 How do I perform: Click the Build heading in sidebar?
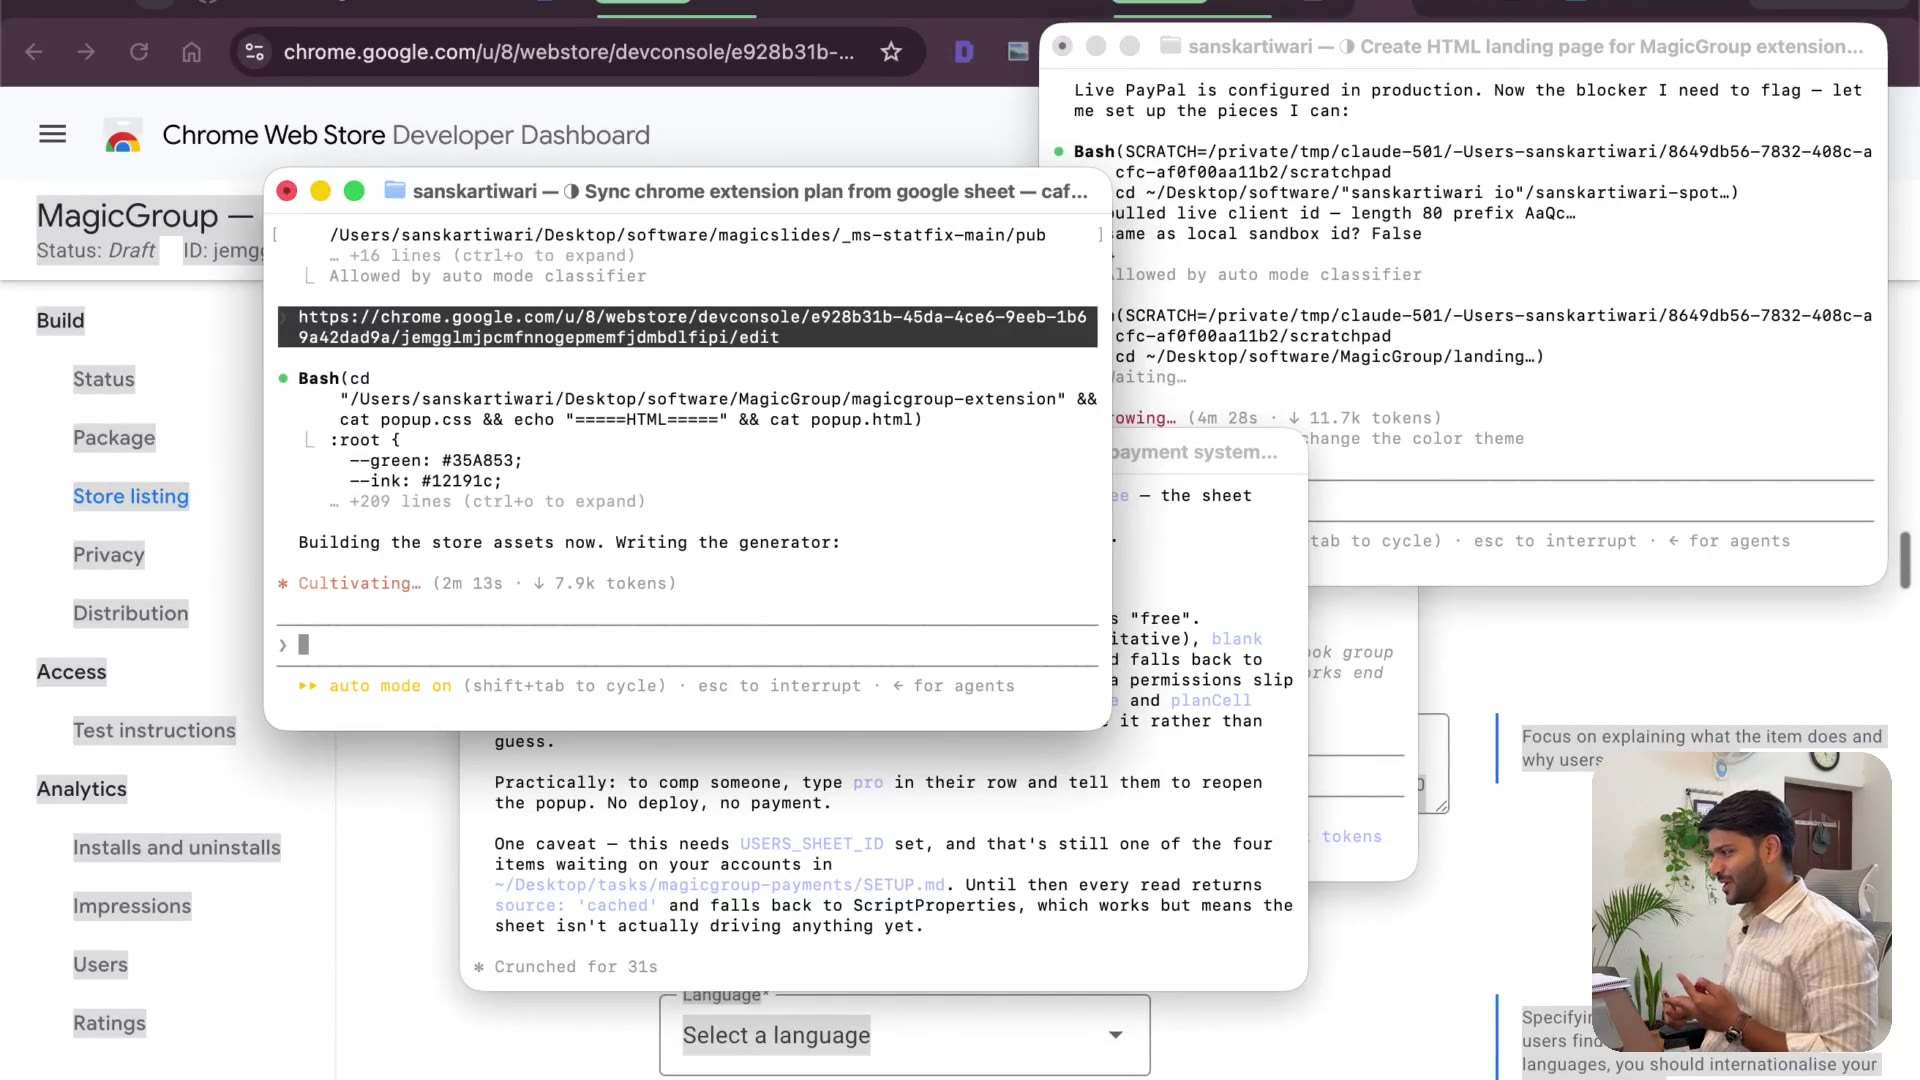tap(60, 321)
